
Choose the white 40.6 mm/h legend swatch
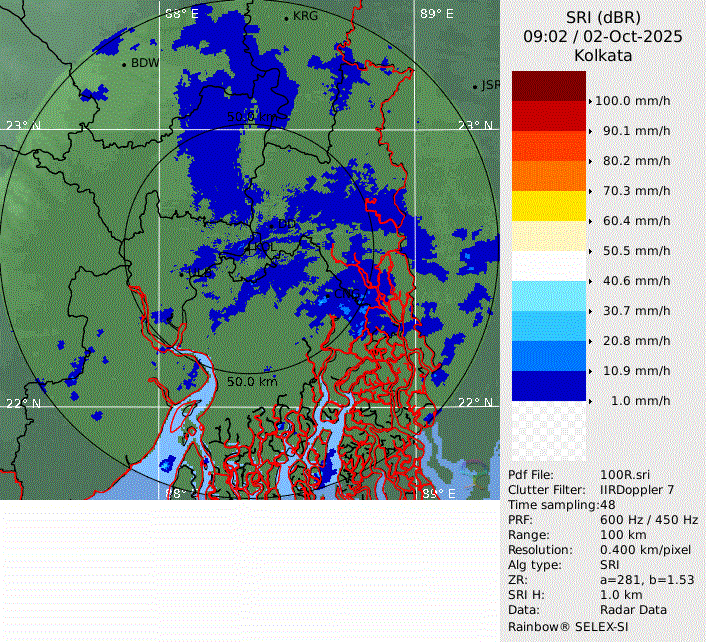[549, 266]
